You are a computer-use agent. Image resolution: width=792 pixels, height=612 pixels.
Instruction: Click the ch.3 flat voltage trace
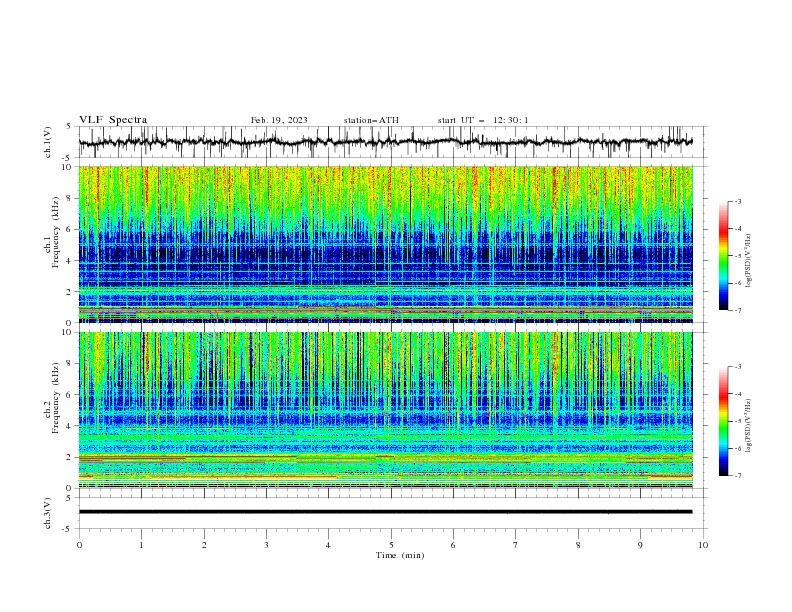click(385, 512)
